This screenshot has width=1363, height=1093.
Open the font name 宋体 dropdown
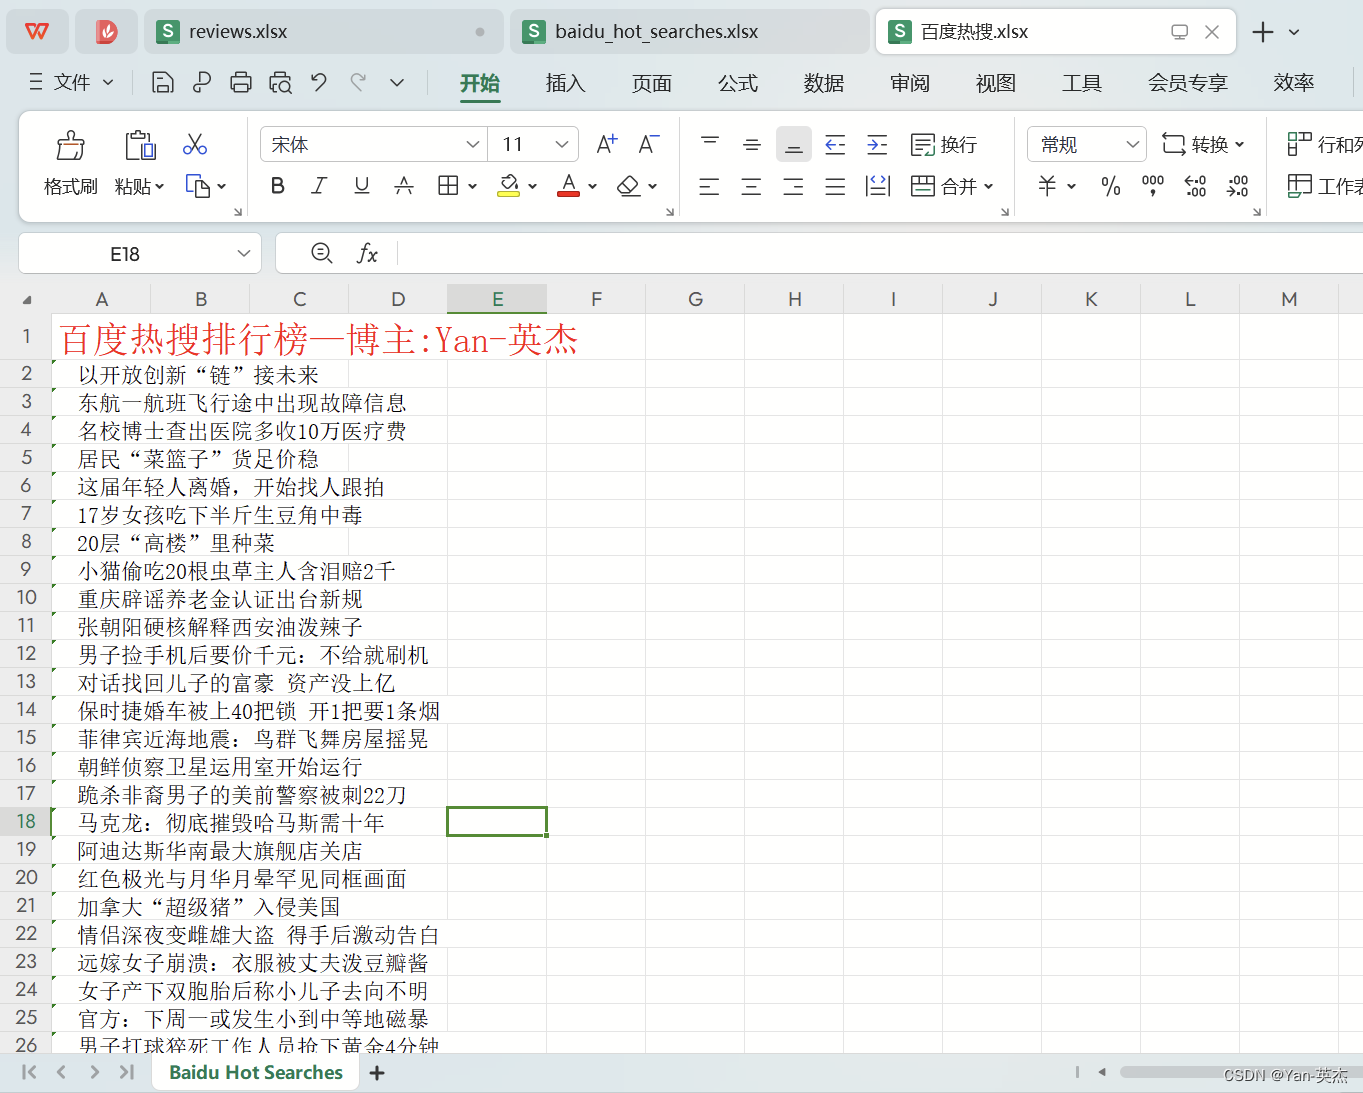pyautogui.click(x=473, y=145)
